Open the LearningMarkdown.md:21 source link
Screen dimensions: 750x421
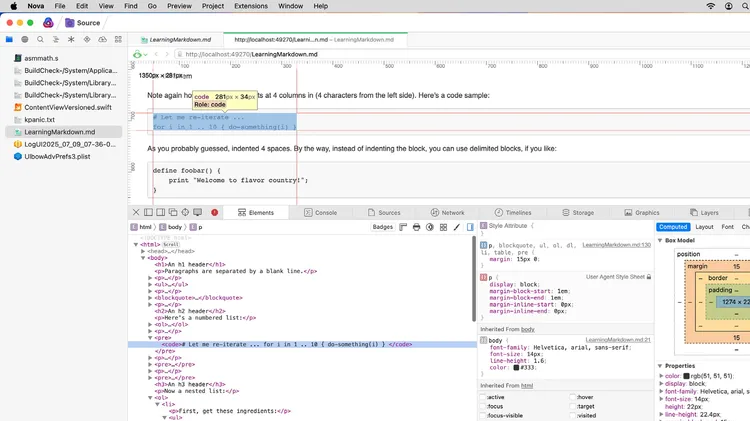pyautogui.click(x=618, y=340)
